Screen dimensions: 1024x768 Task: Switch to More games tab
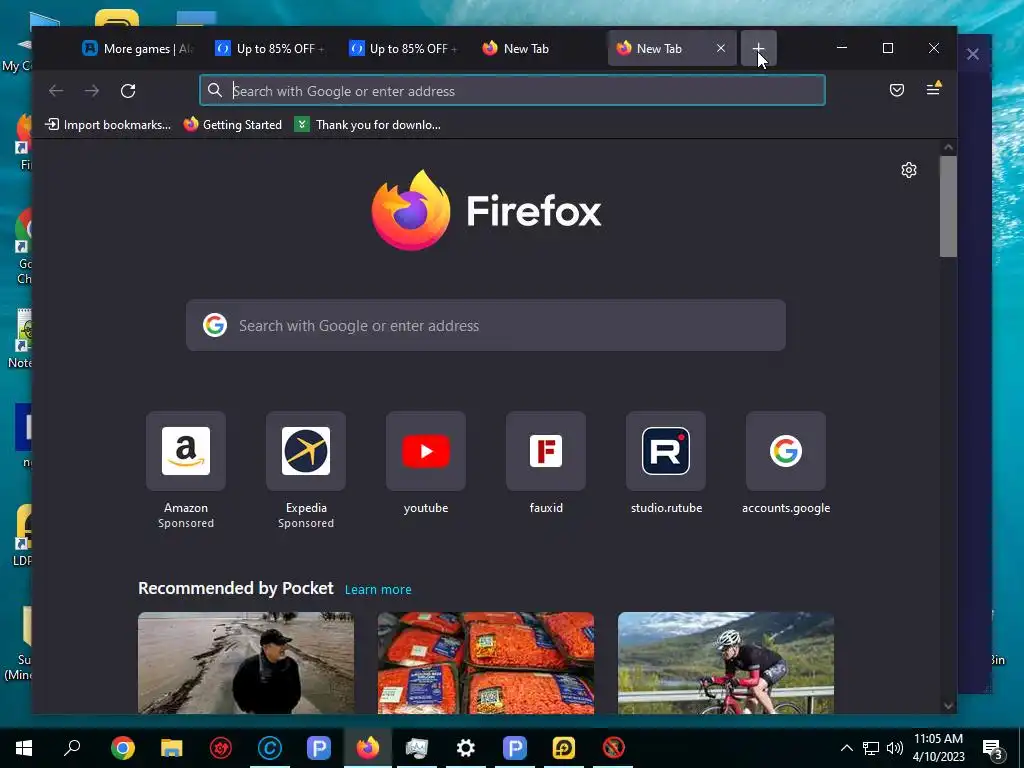(138, 48)
